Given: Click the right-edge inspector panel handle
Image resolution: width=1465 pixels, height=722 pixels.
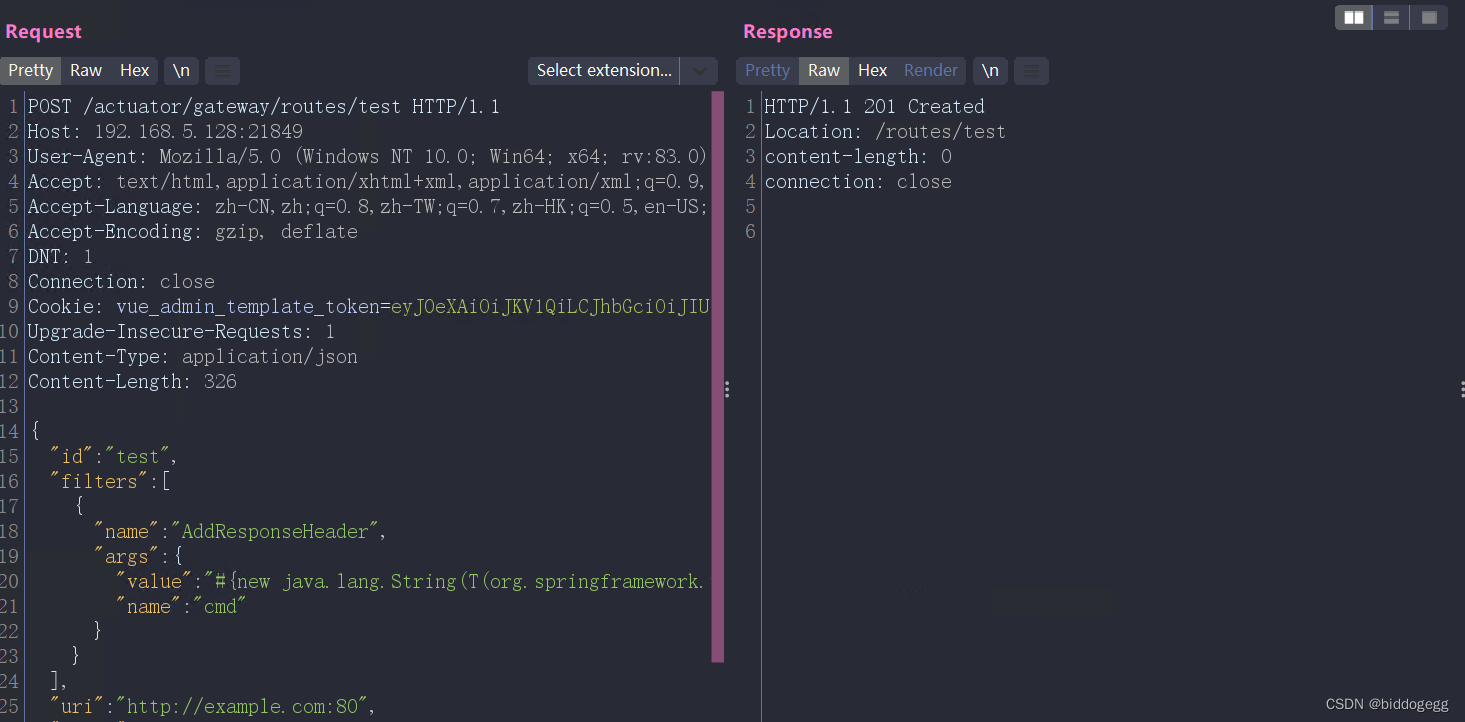Looking at the screenshot, I should 1462,389.
